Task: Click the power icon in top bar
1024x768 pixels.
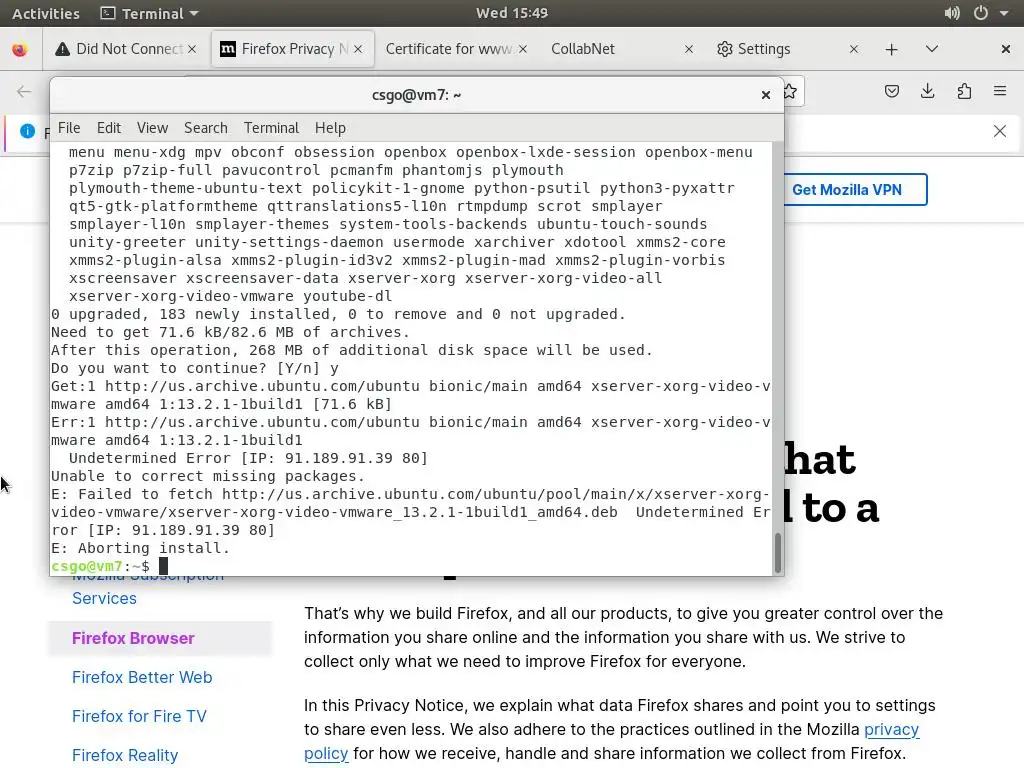Action: (x=980, y=13)
